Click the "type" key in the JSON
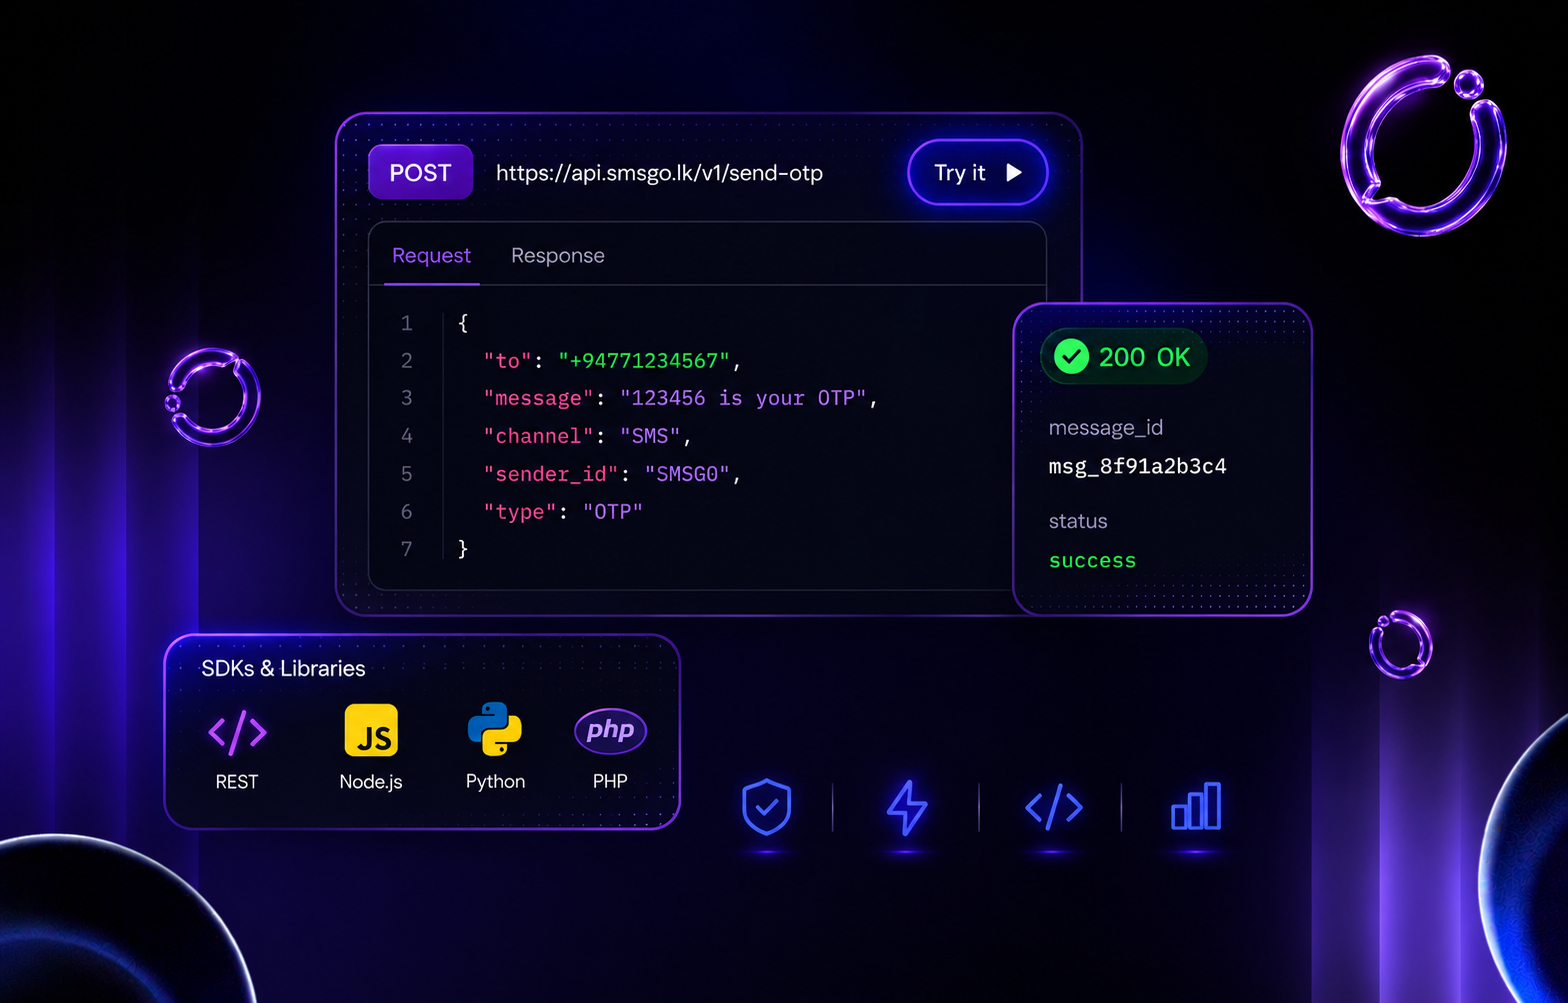1568x1003 pixels. click(x=520, y=512)
